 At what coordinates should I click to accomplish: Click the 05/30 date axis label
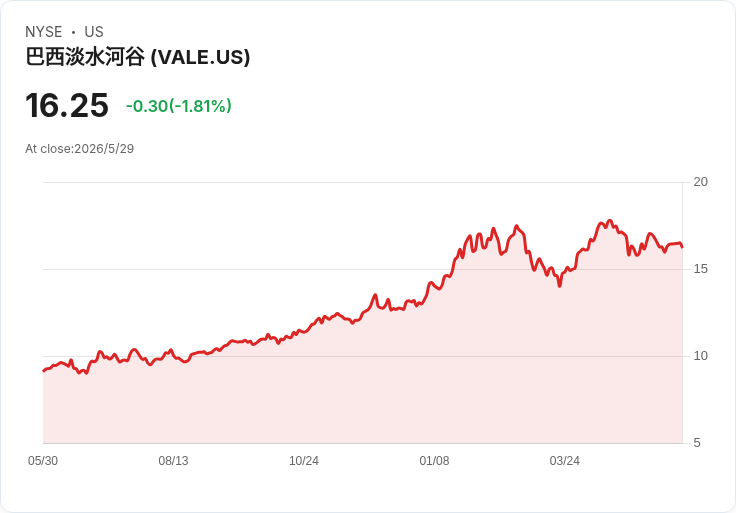[x=43, y=461]
